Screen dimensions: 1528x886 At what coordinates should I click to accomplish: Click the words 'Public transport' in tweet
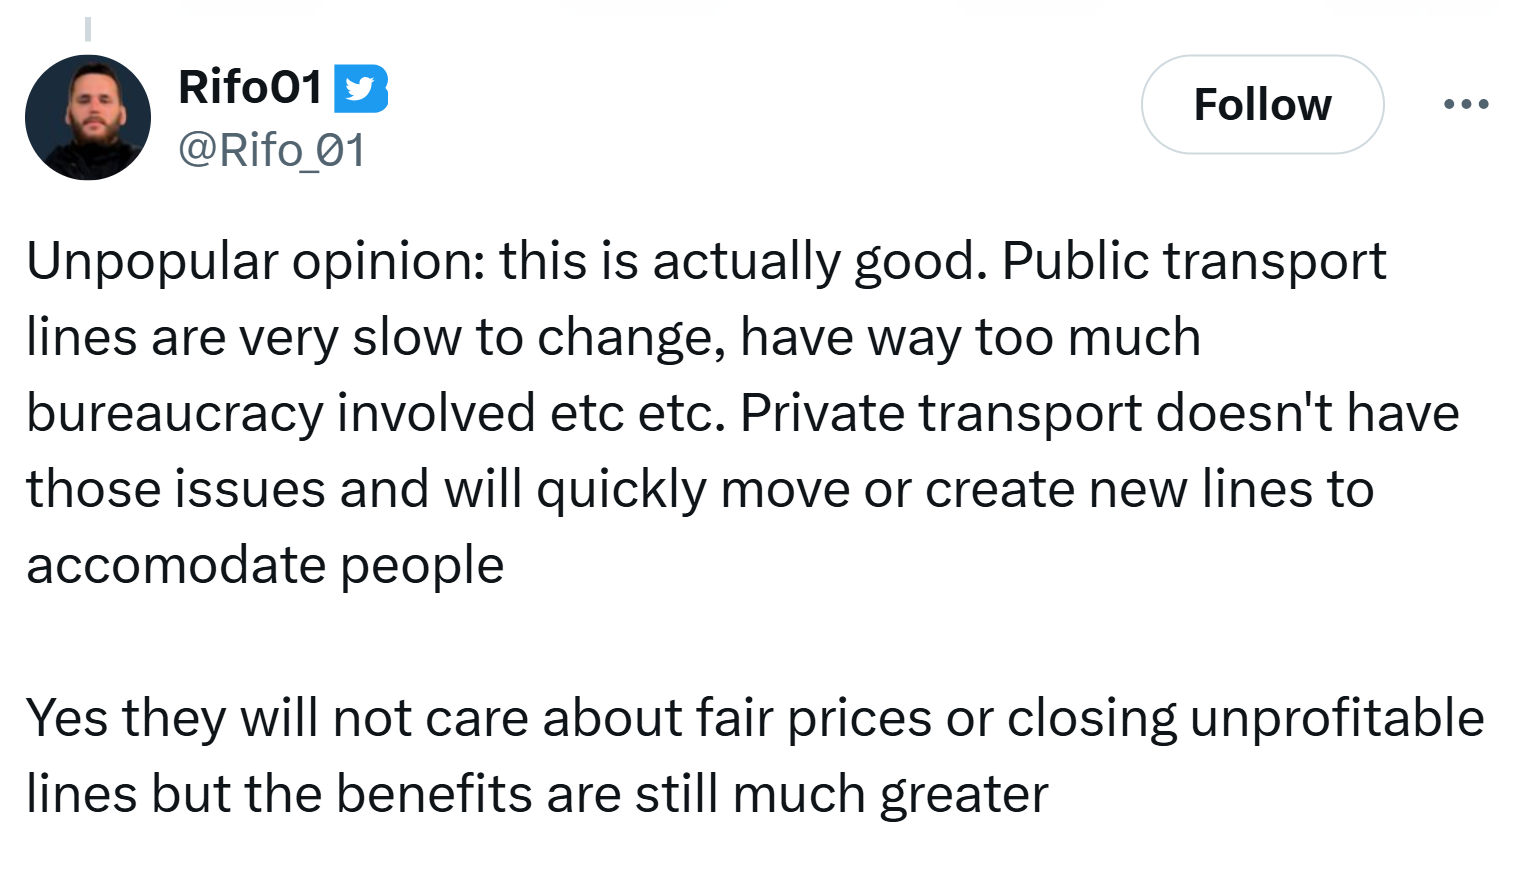pos(1194,261)
